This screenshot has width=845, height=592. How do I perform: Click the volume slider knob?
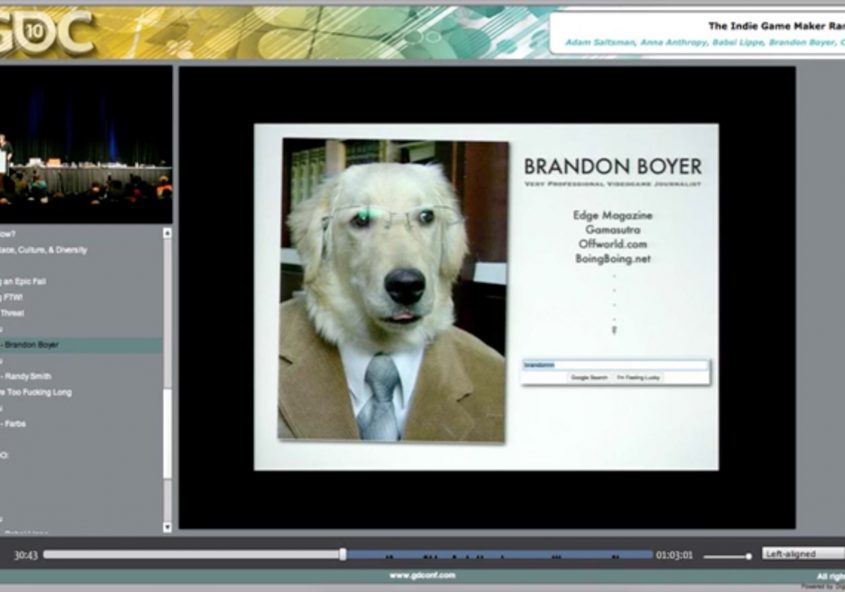pos(748,556)
